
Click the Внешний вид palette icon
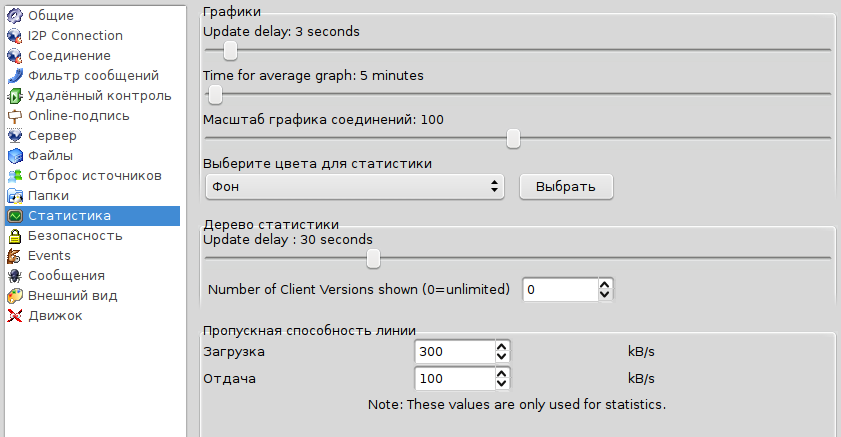(x=14, y=296)
